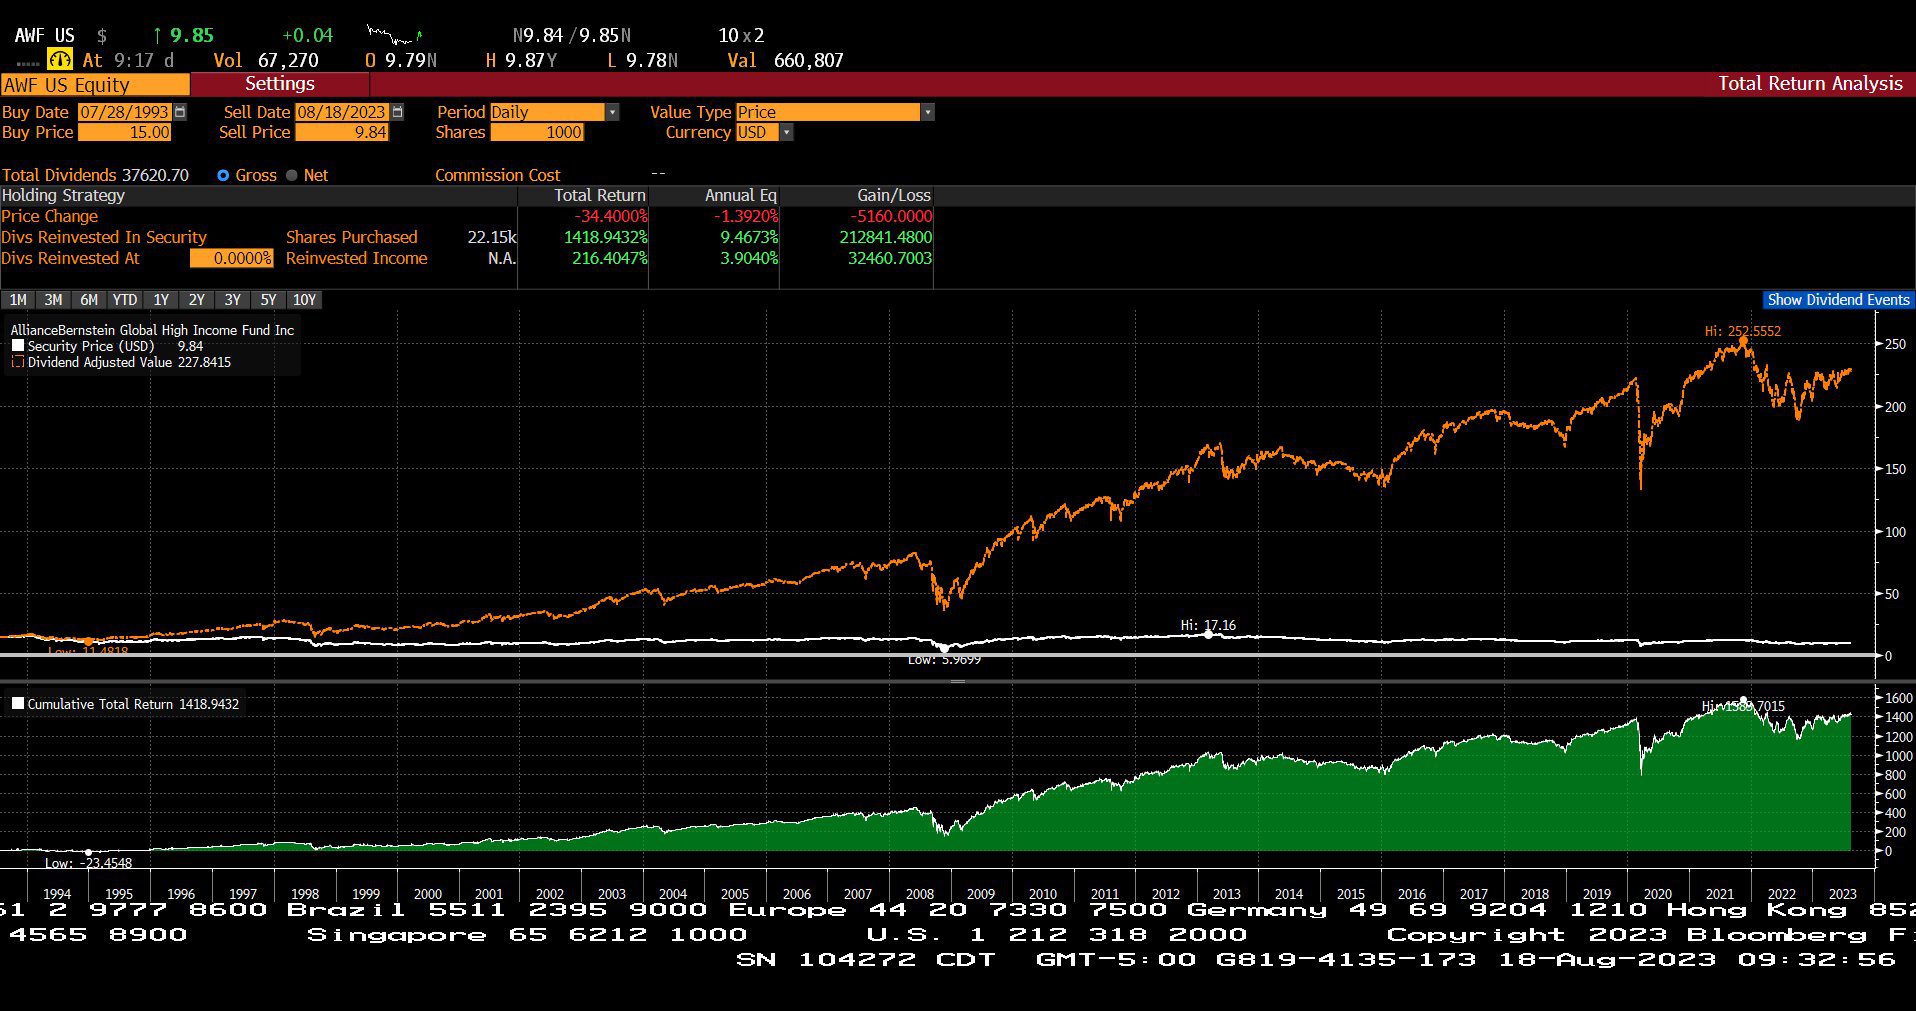Click the green up-arrow next to 9.85
The height and width of the screenshot is (1011, 1916).
pyautogui.click(x=158, y=35)
